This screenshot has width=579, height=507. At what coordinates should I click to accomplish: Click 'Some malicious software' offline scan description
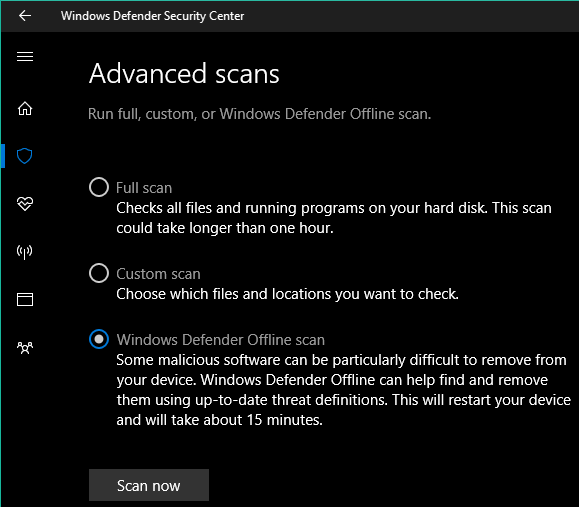[343, 390]
